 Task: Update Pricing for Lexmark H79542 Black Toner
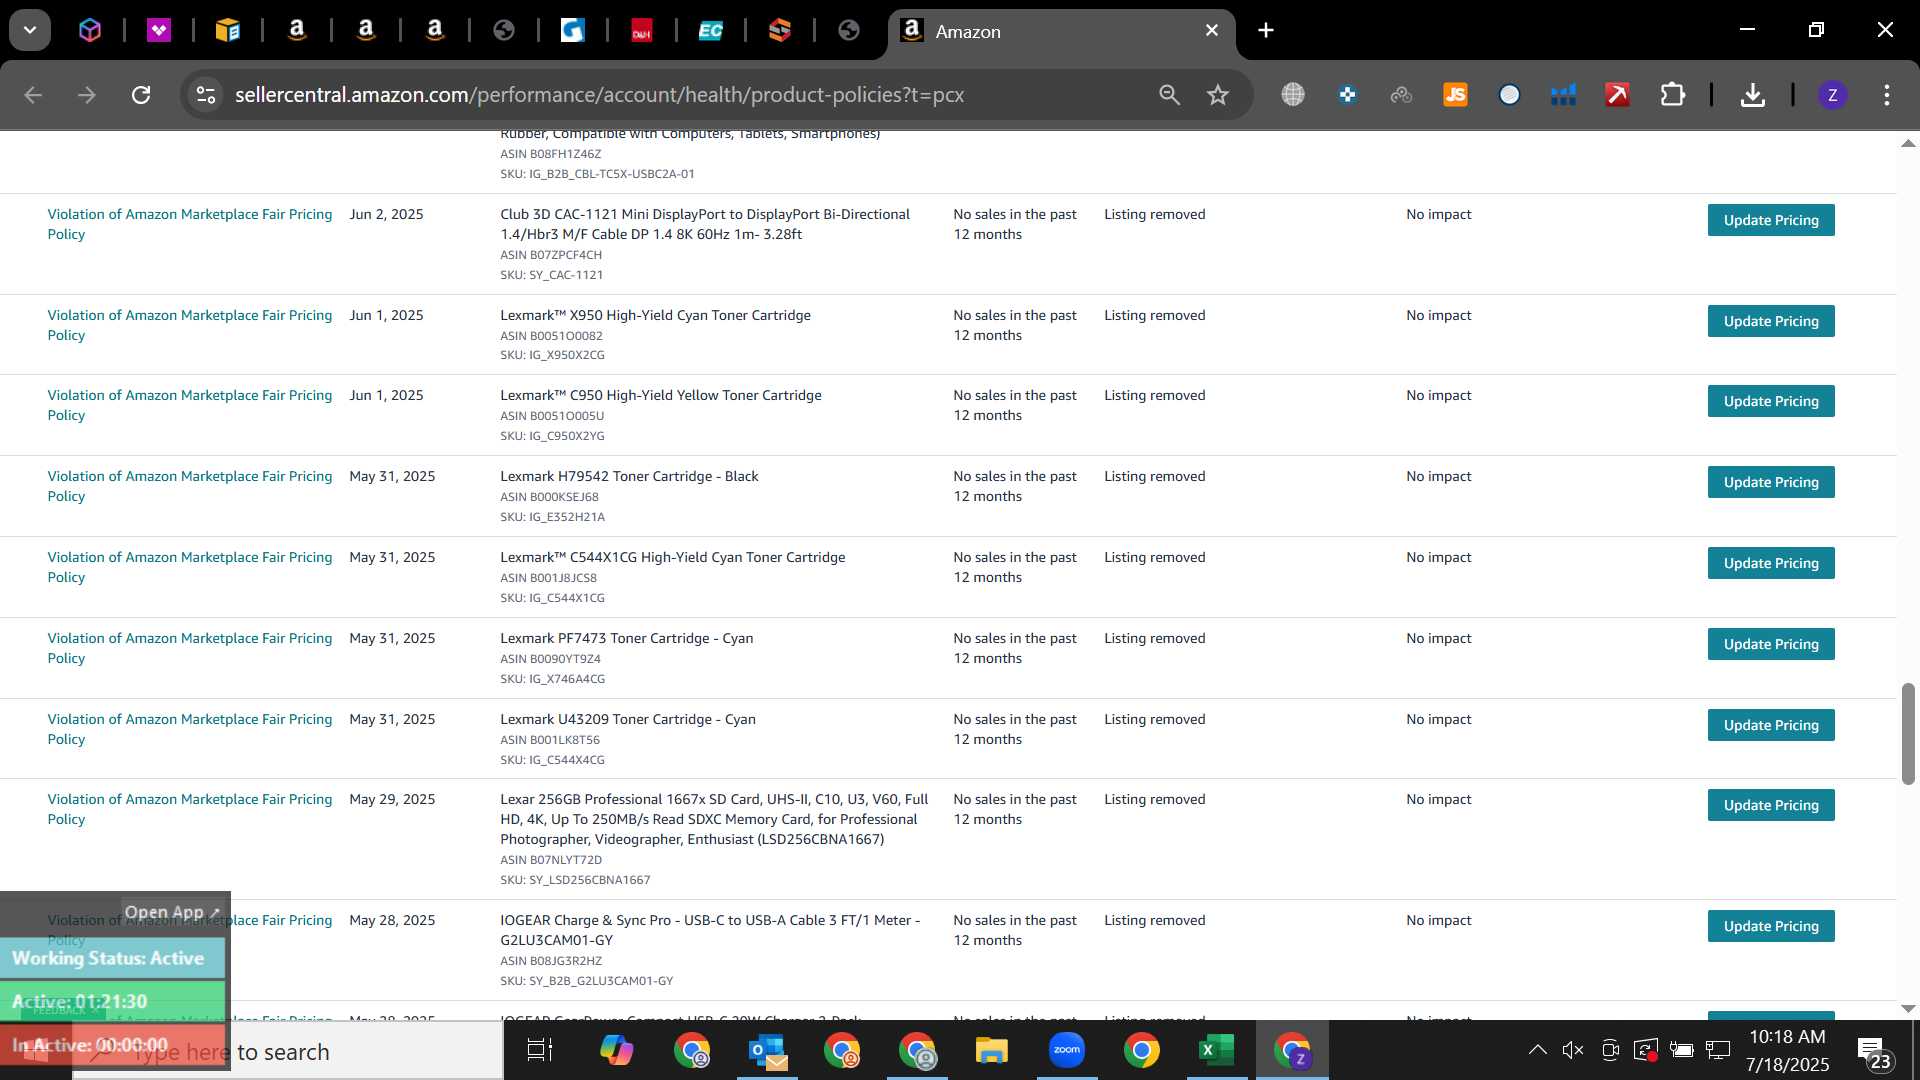[x=1771, y=482]
